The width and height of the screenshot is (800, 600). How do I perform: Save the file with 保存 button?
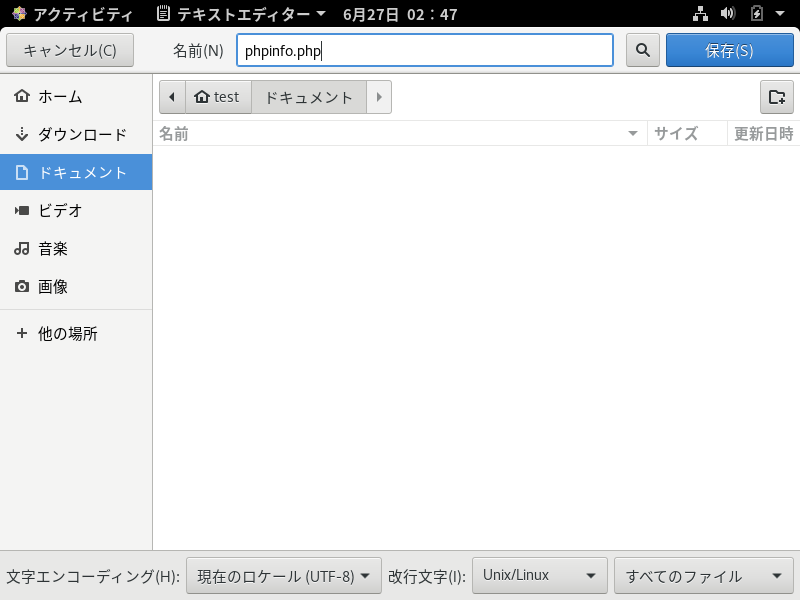coord(729,50)
